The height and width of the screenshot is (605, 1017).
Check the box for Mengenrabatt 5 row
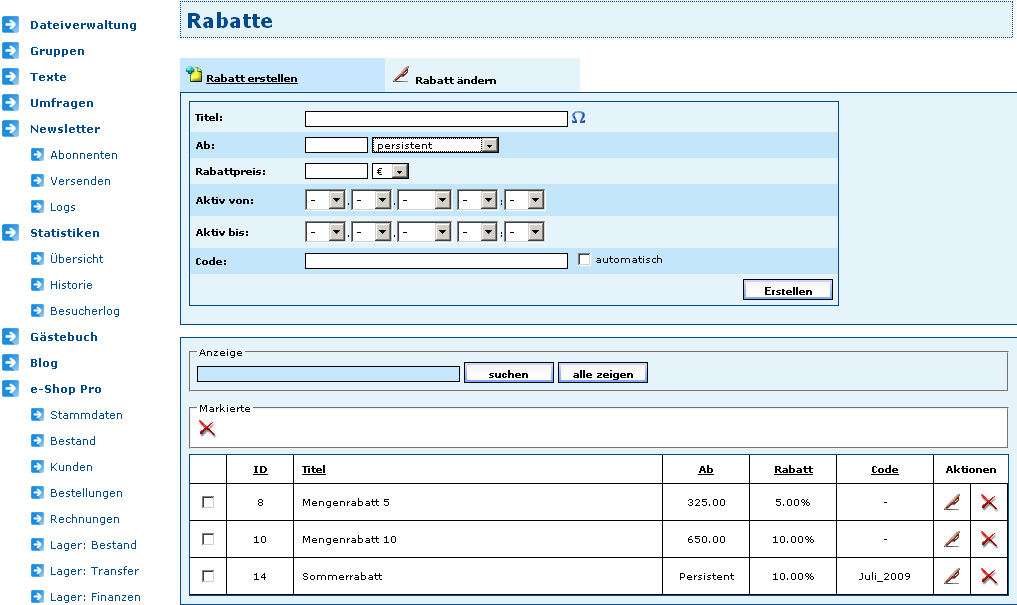tap(208, 502)
